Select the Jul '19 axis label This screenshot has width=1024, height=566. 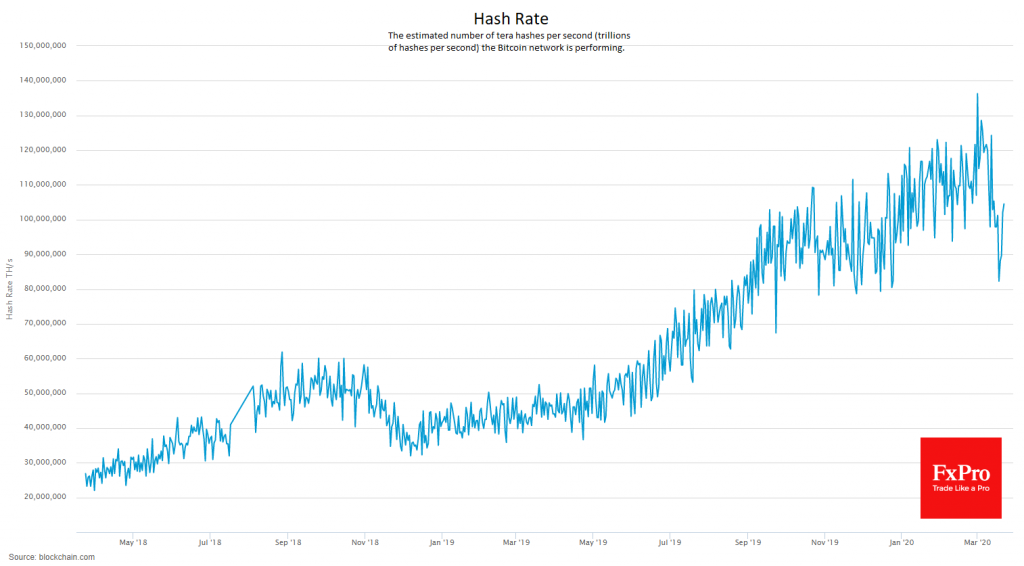coord(670,543)
